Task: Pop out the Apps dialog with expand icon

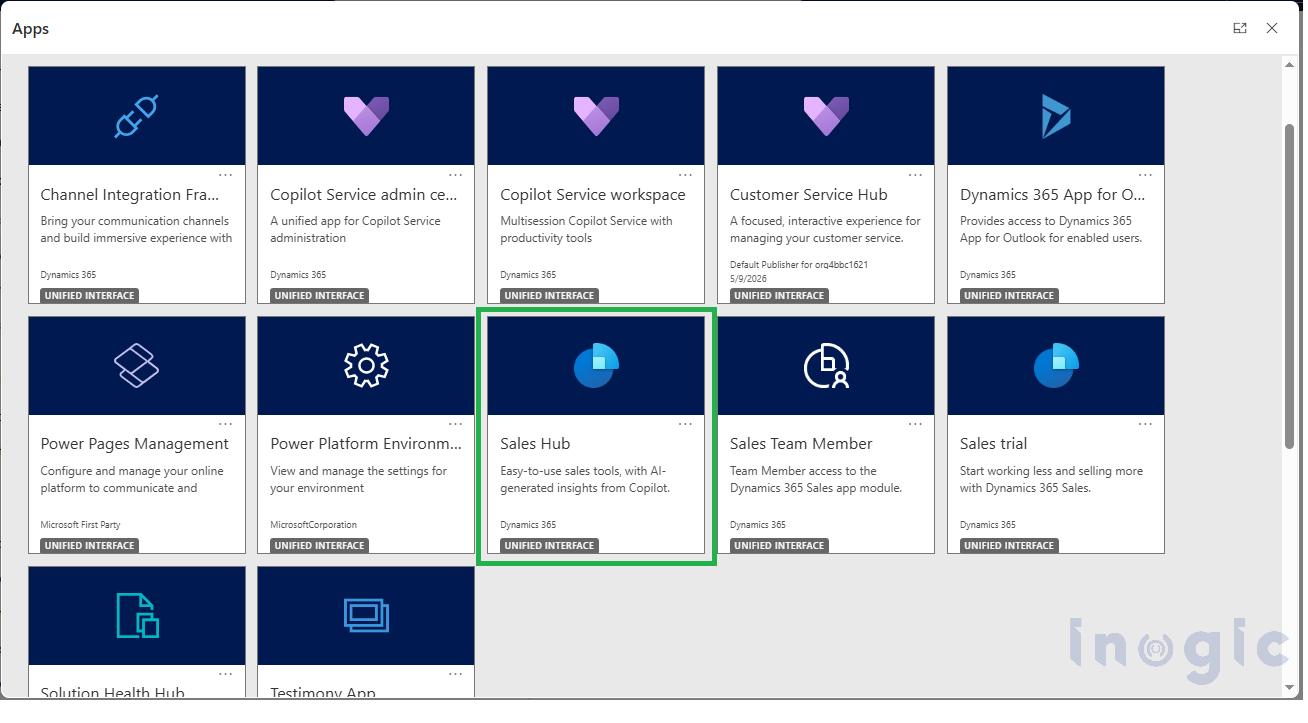Action: click(x=1240, y=28)
